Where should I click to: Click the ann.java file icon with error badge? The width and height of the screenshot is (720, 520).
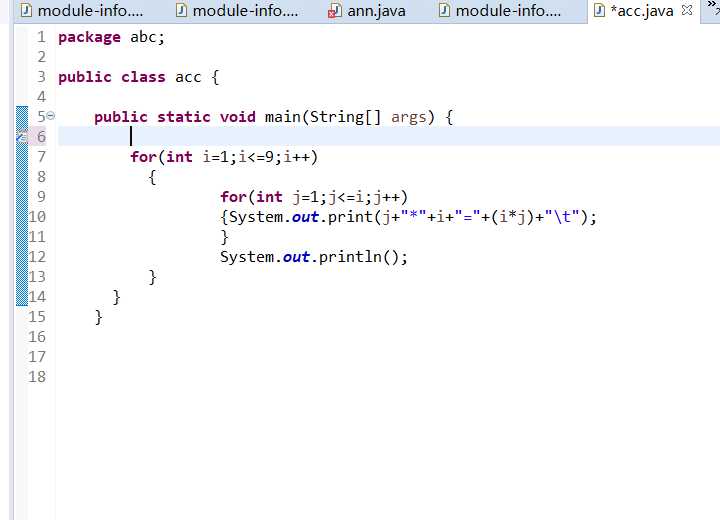coord(335,11)
